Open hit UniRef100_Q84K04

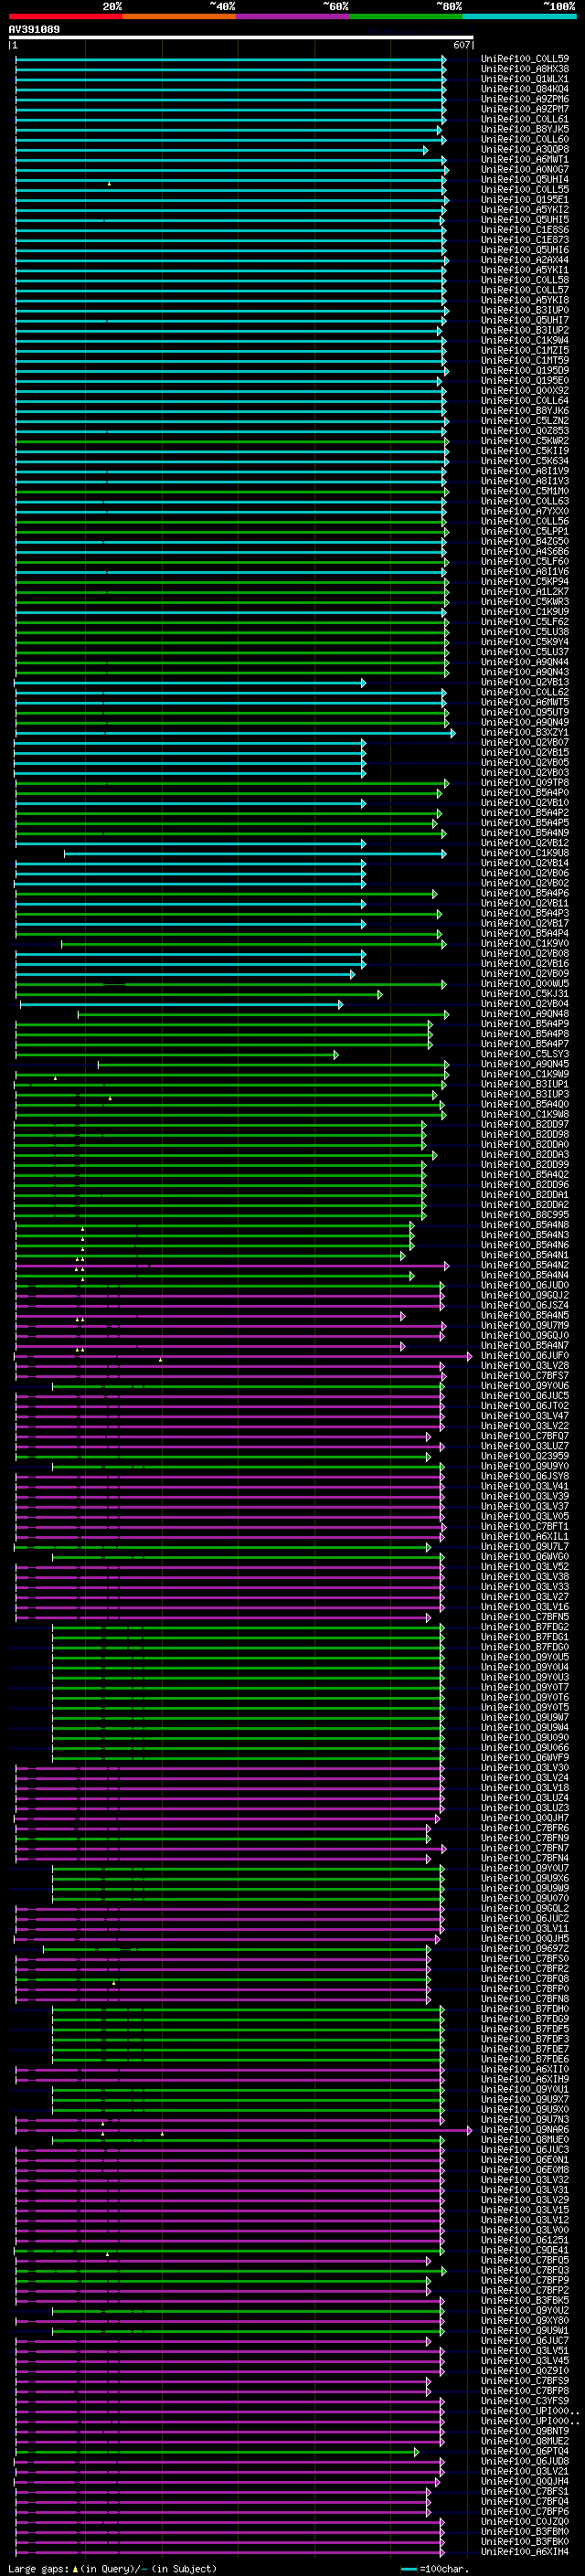tap(525, 89)
